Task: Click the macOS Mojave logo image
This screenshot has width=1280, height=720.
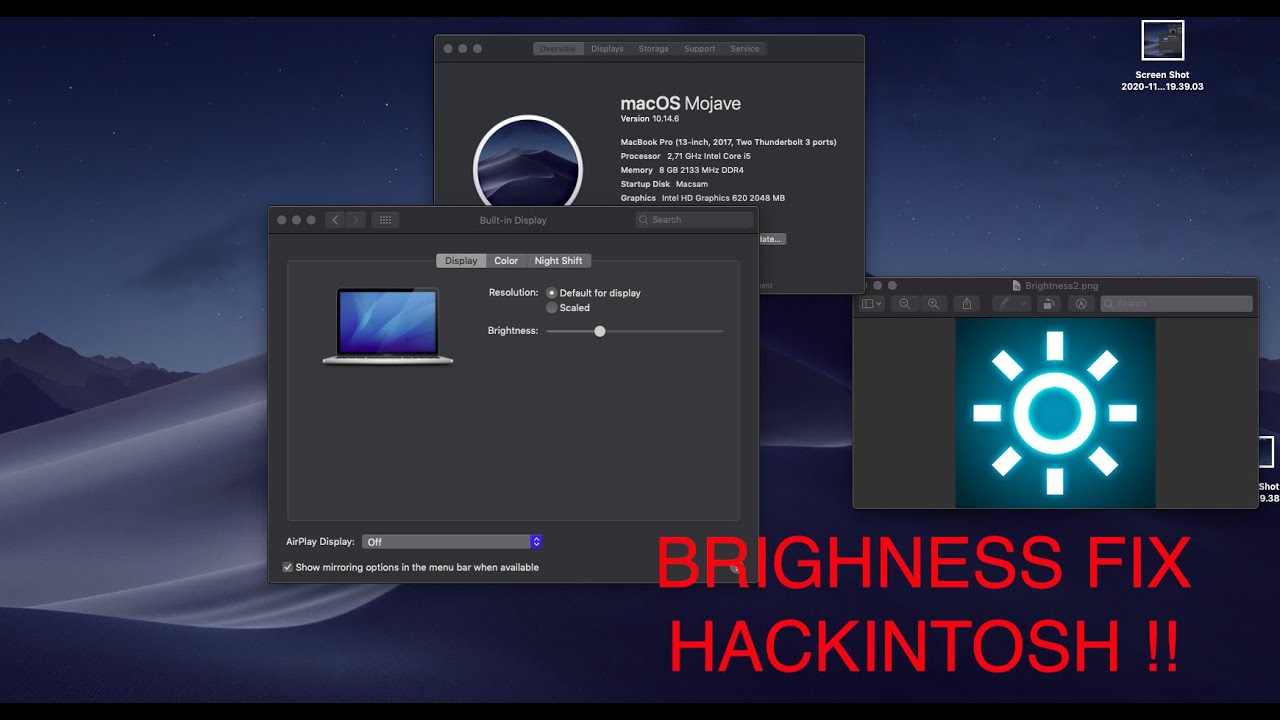Action: (x=527, y=160)
